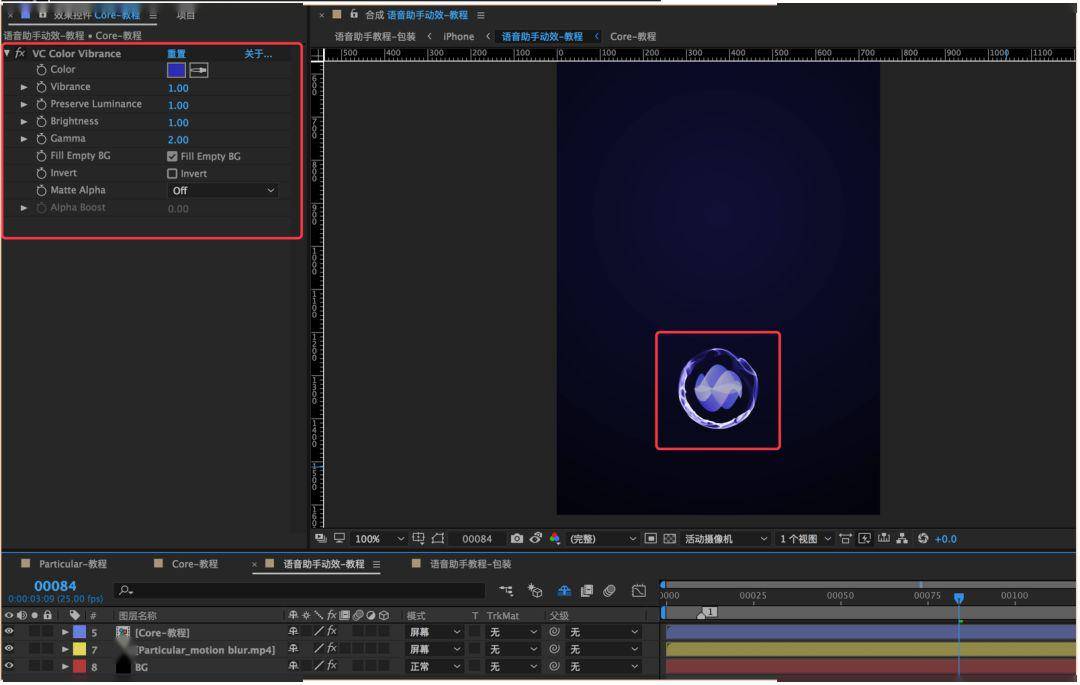
Task: Click the timeline layer search field
Action: tap(300, 591)
